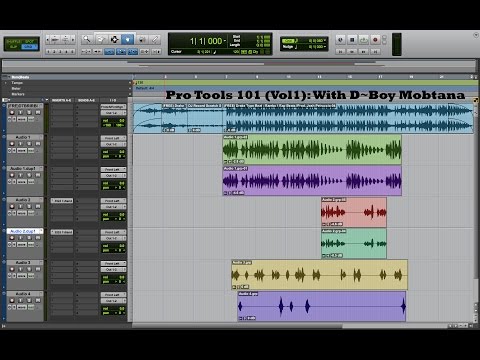
Task: Click the insert on Audio 2.dup1 track
Action: (x=62, y=232)
